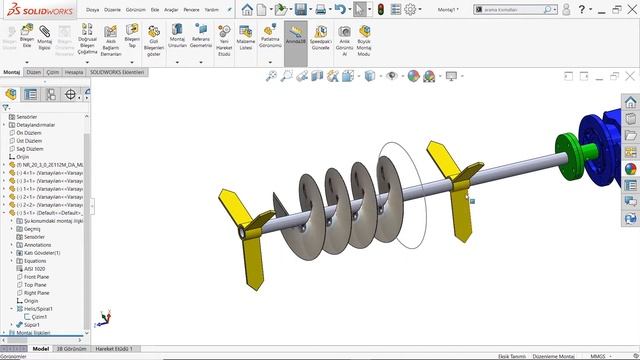640x360 pixels.
Task: Click the Edit Appearance color sphere
Action: tap(413, 76)
